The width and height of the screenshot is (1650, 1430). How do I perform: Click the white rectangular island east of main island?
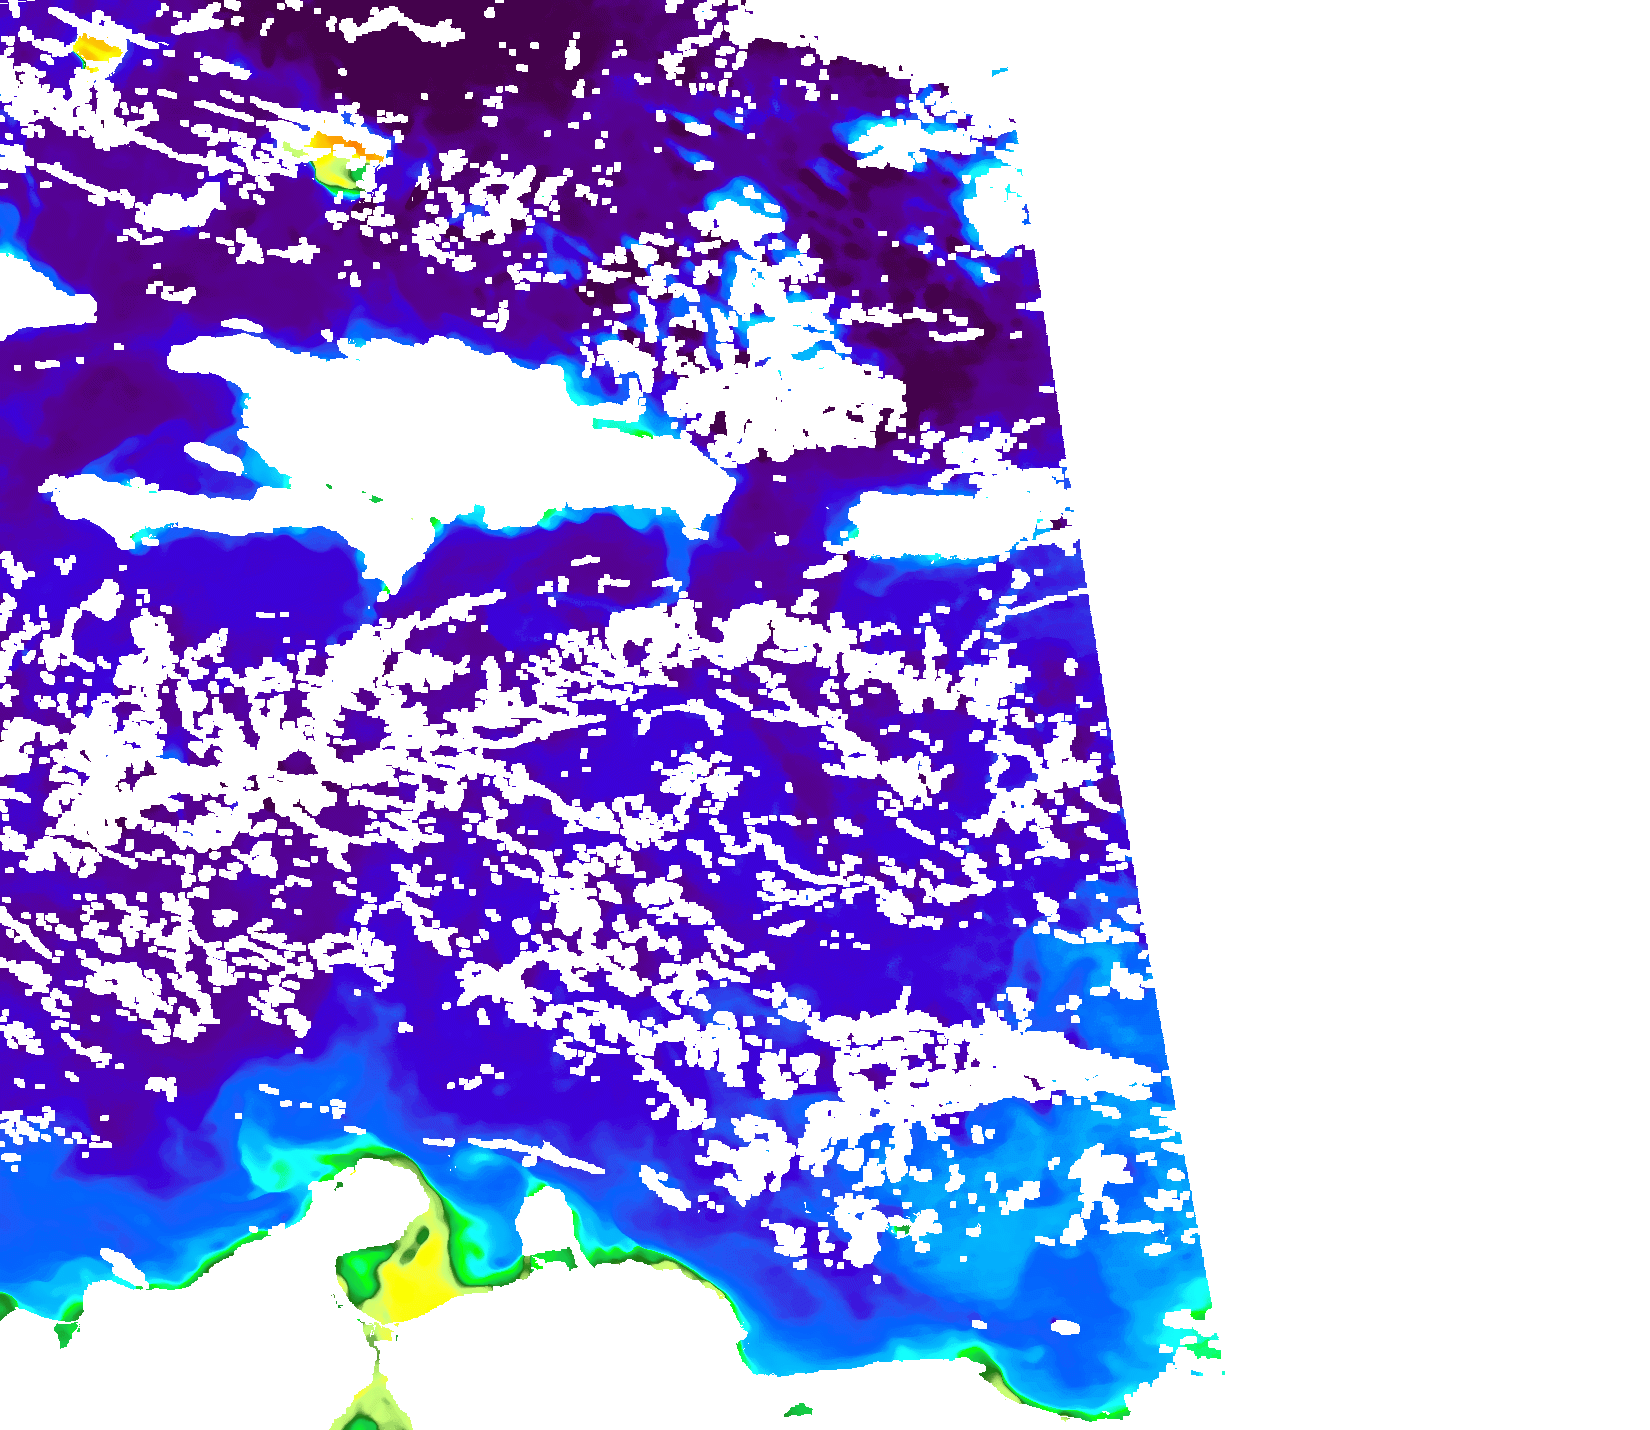pos(950,522)
